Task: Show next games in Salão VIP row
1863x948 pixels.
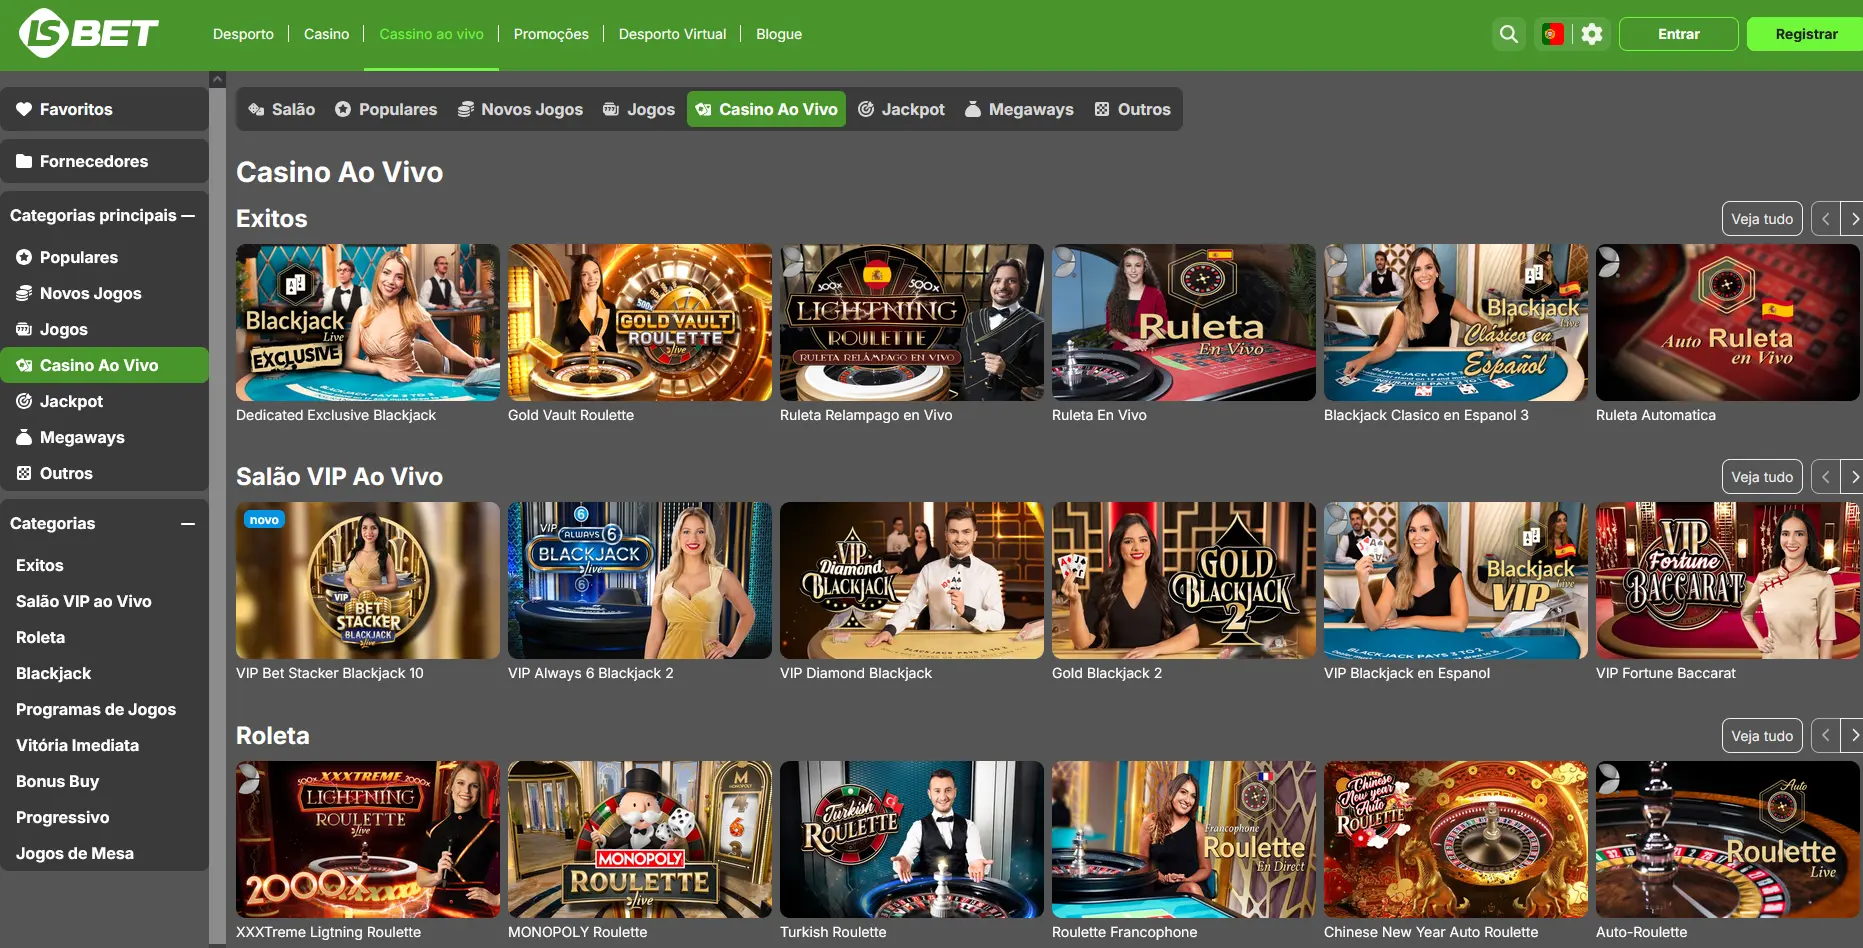Action: point(1853,477)
